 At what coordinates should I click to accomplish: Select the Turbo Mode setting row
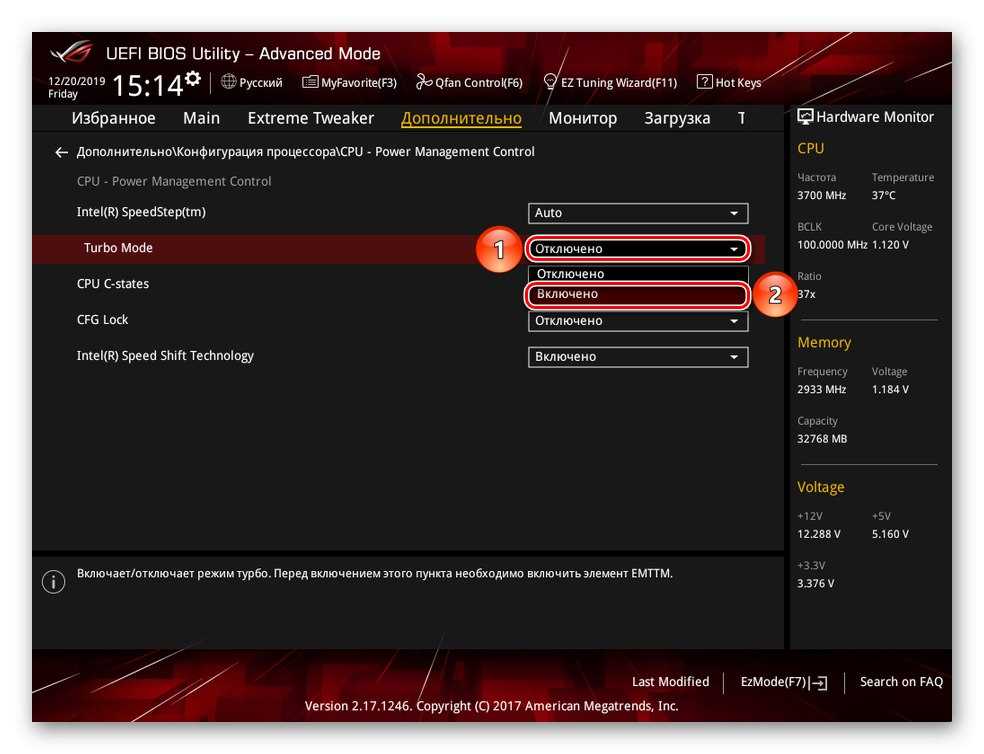[398, 249]
